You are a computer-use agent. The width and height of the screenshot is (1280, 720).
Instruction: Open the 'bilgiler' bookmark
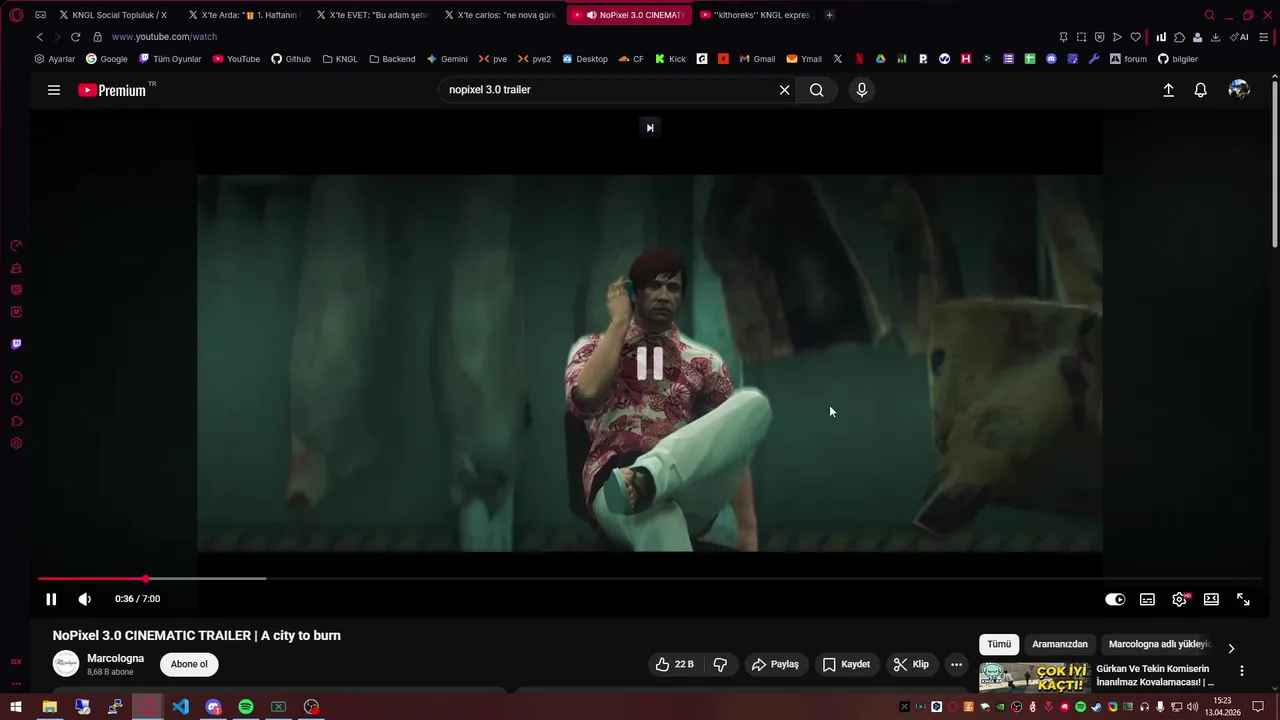point(1178,59)
